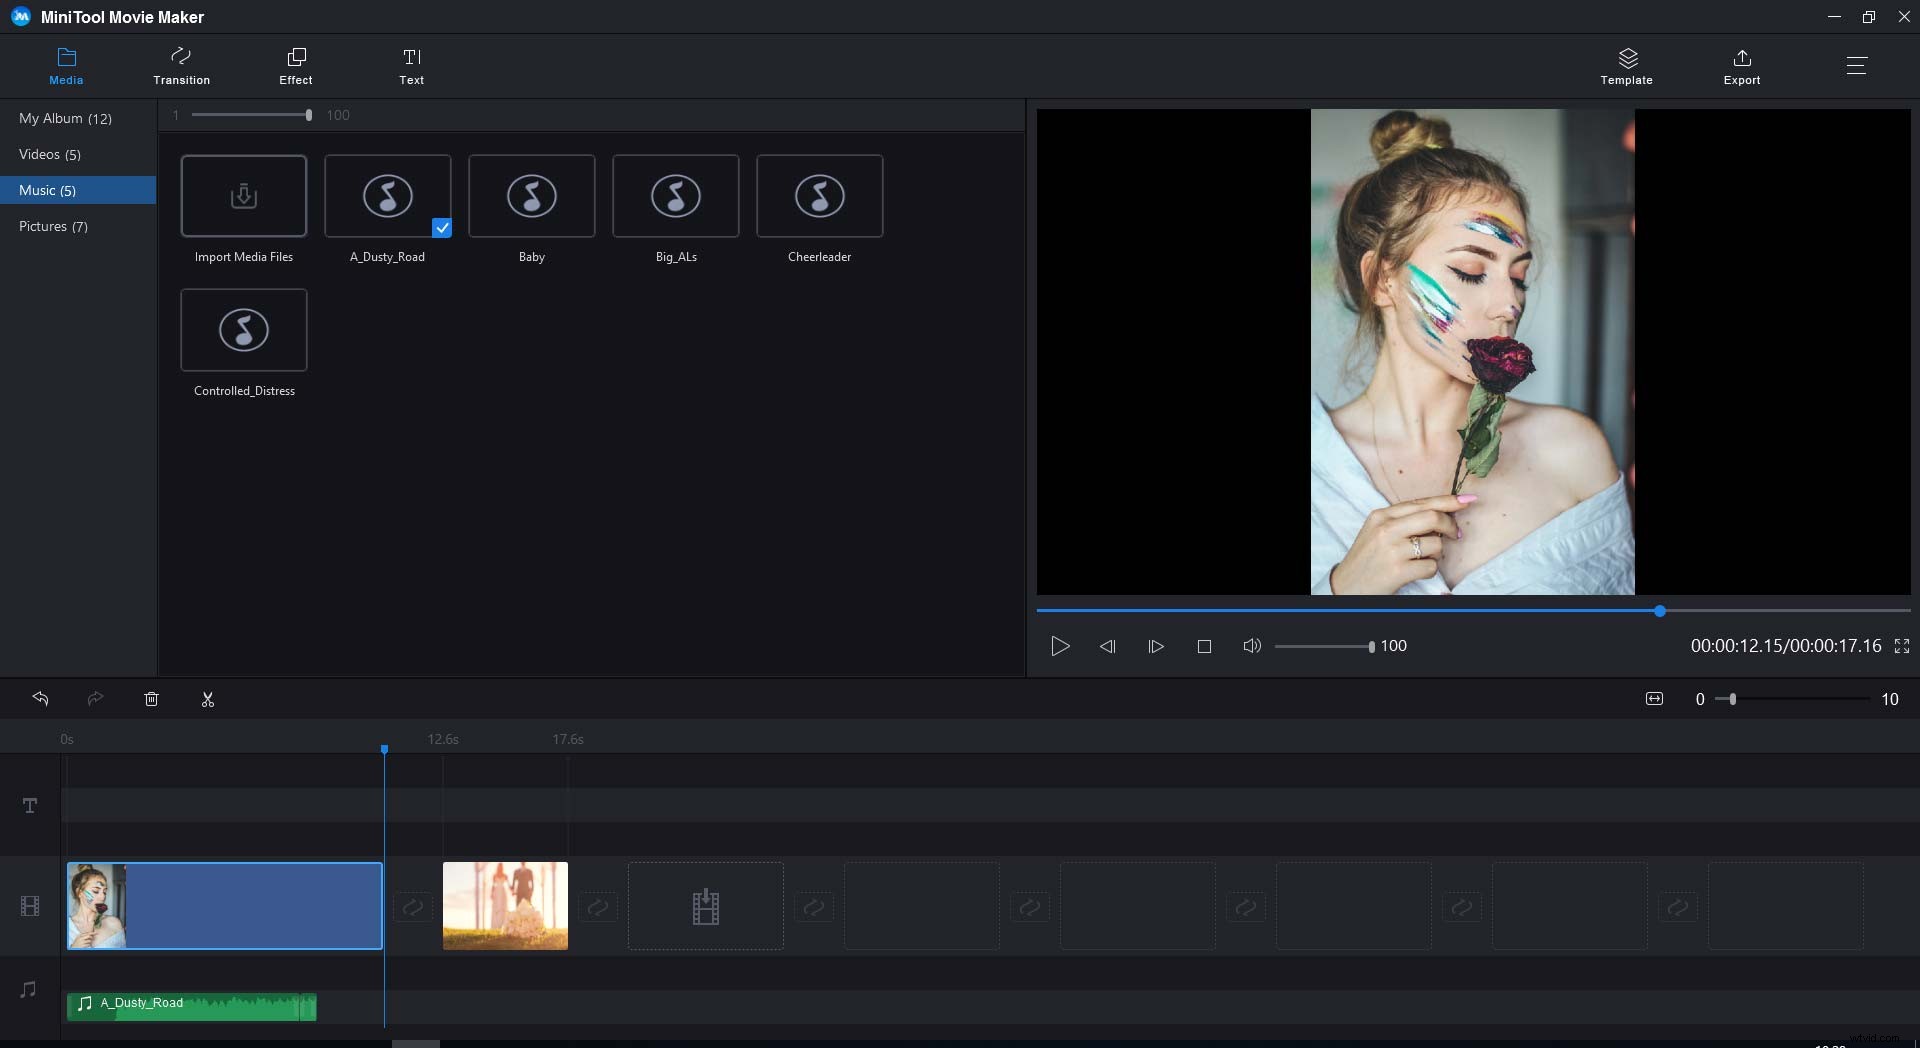Open the Videos media category
Viewport: 1920px width, 1048px height.
(50, 153)
